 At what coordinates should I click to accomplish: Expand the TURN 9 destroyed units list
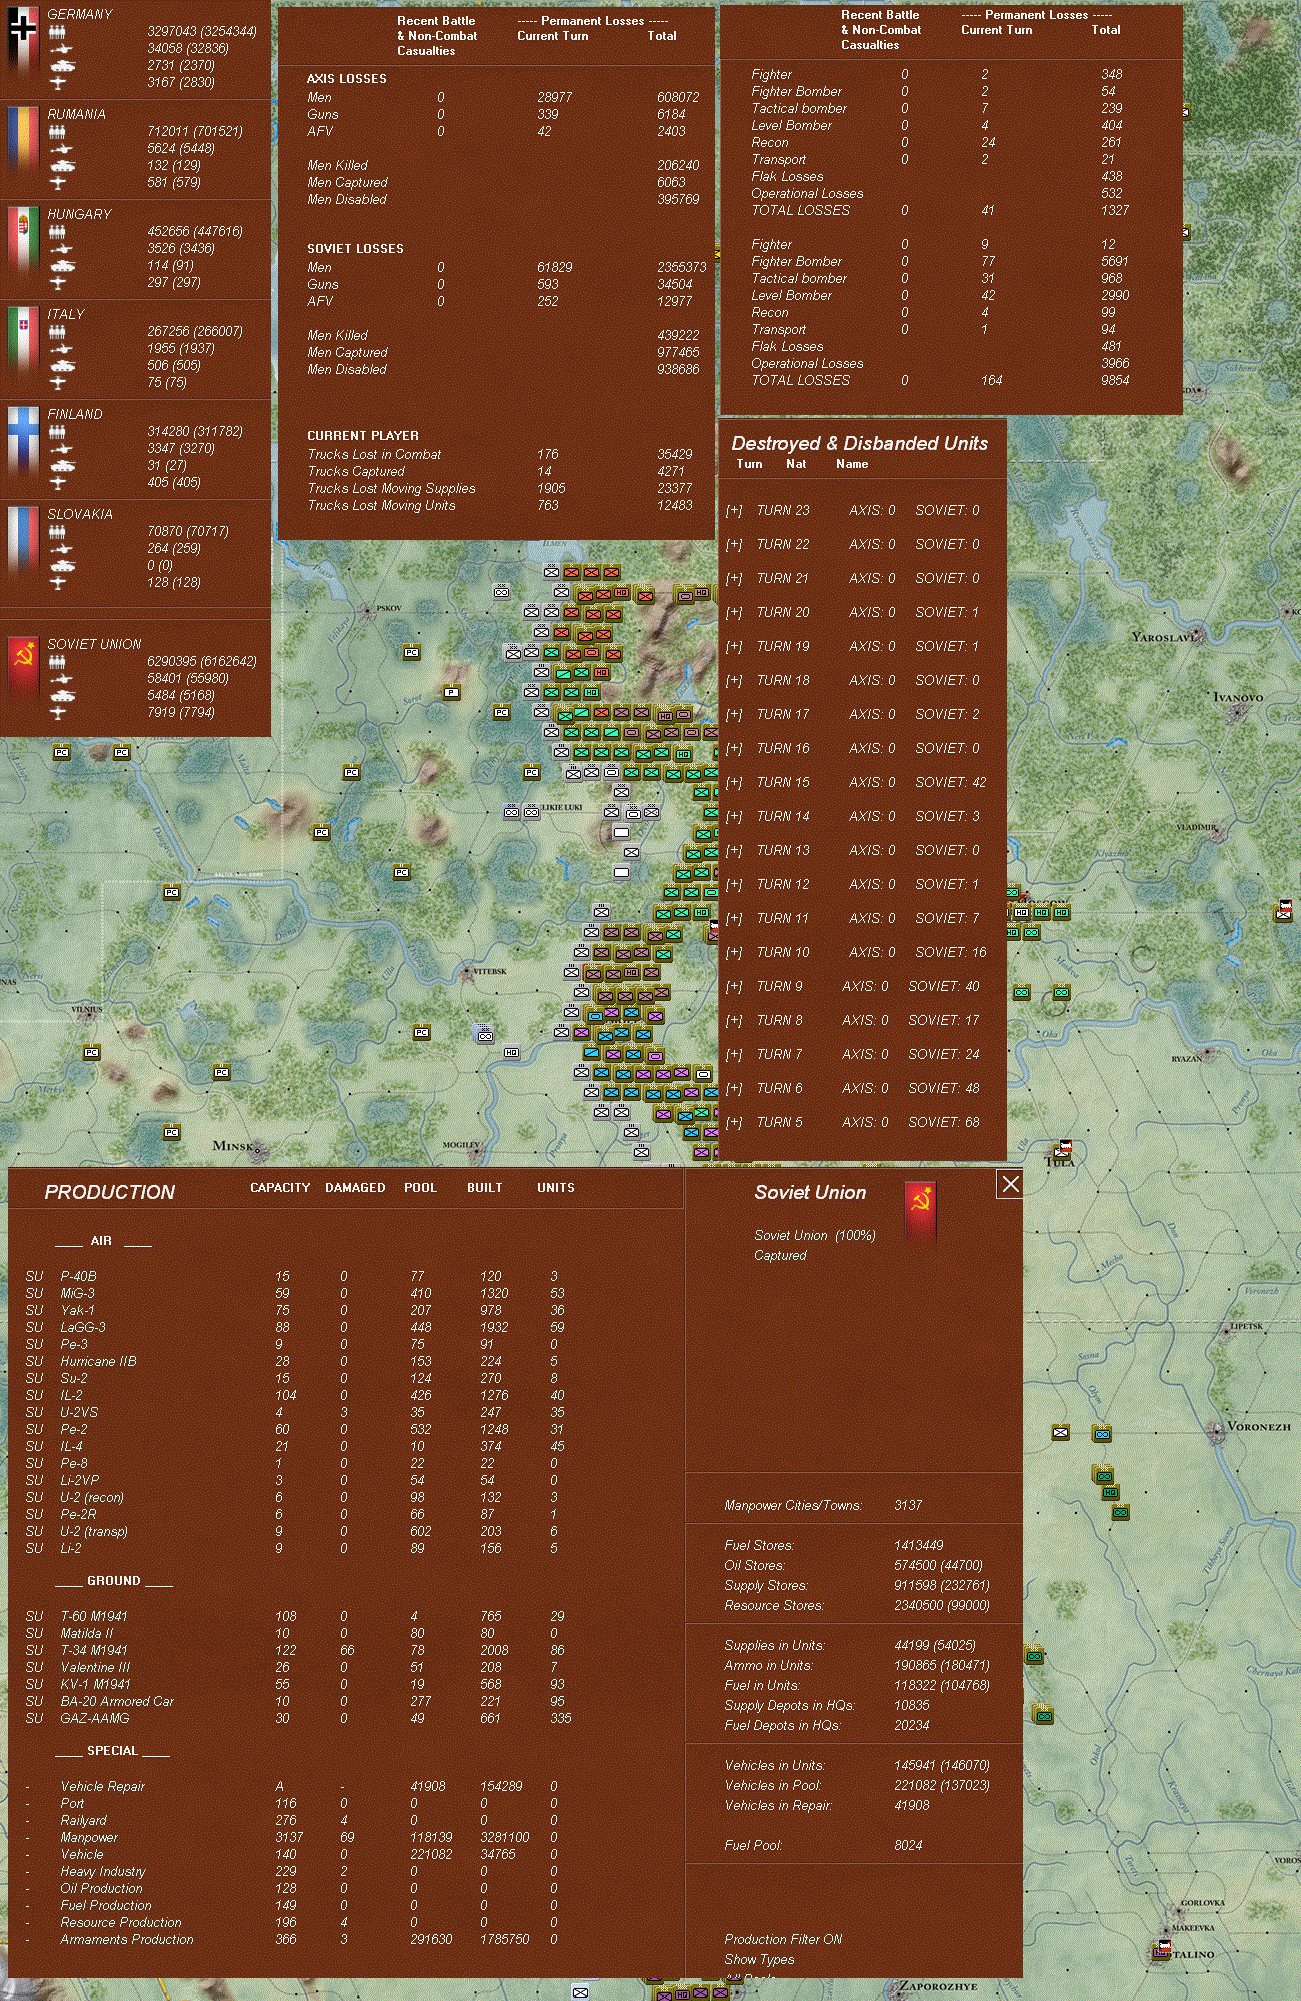tap(734, 987)
